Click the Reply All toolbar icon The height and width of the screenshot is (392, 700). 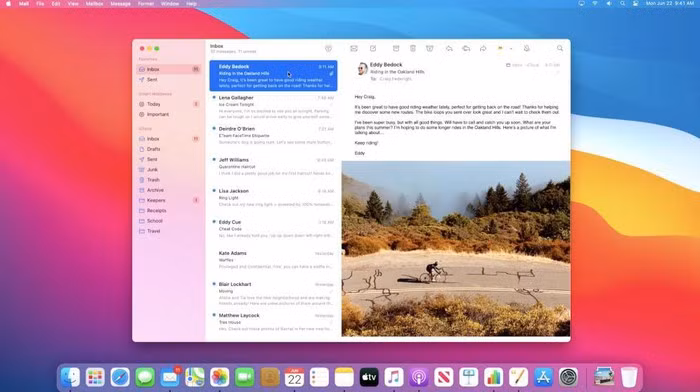pos(466,48)
